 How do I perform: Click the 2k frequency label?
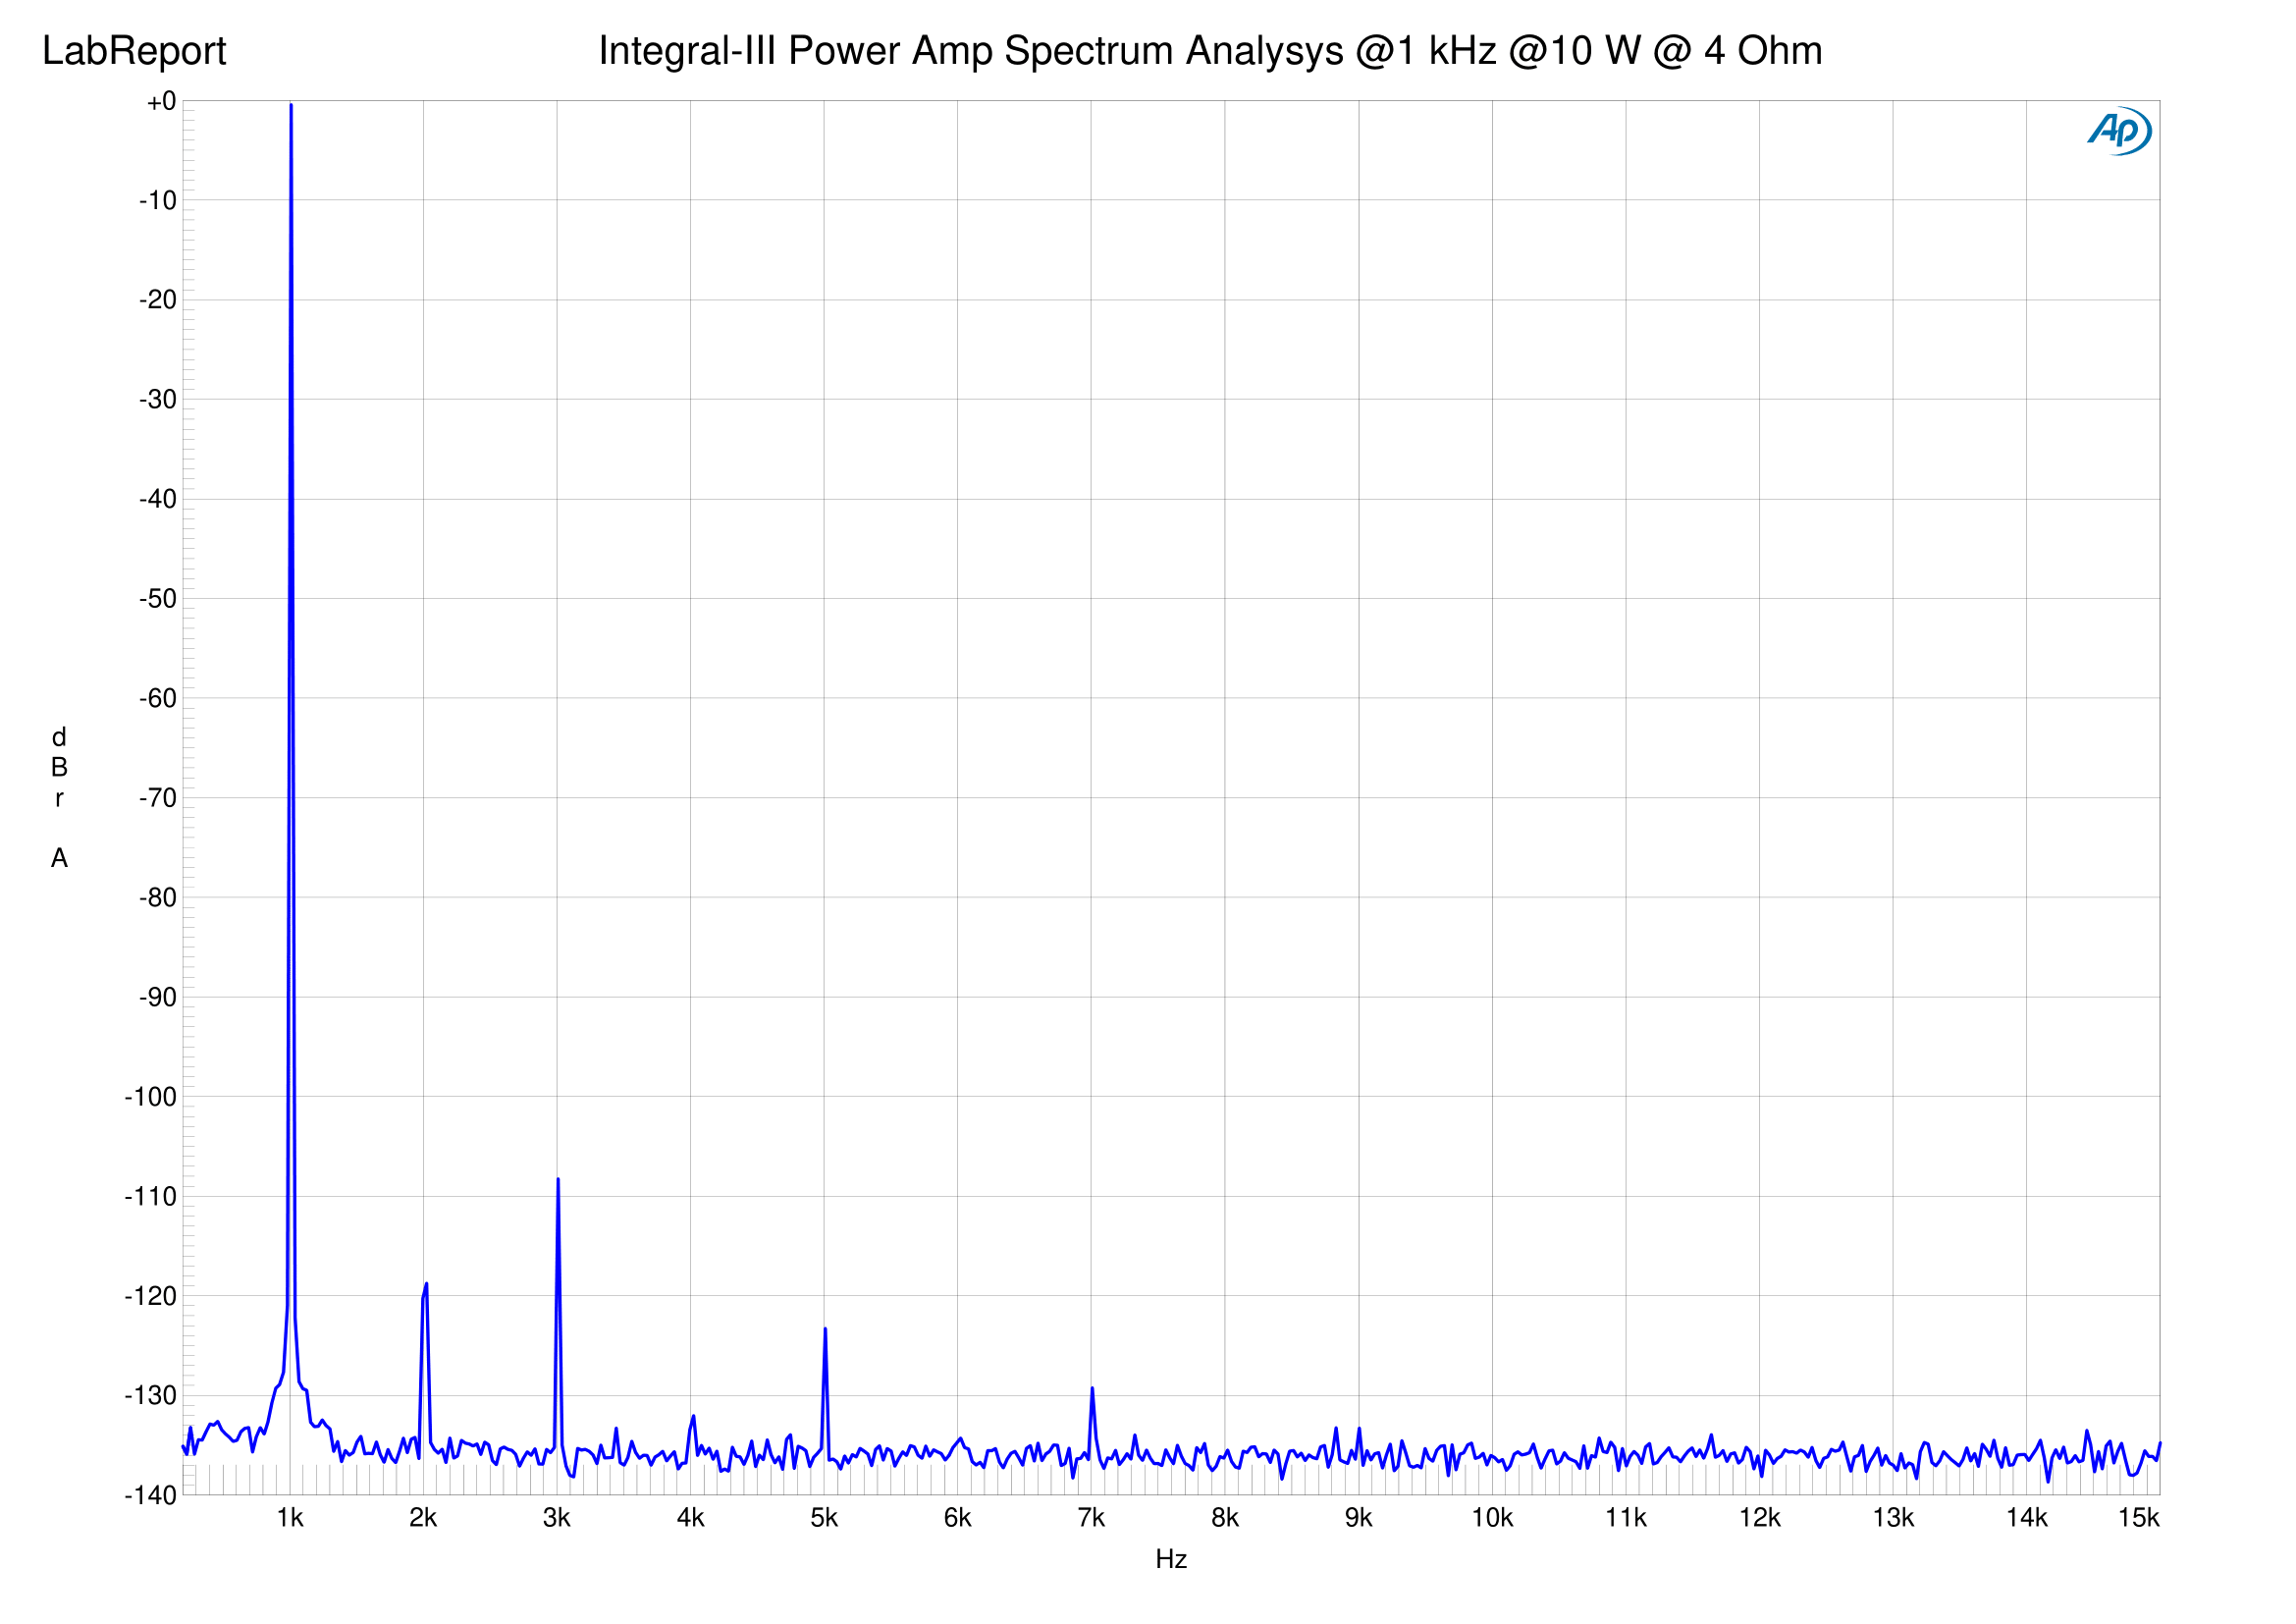coord(423,1518)
